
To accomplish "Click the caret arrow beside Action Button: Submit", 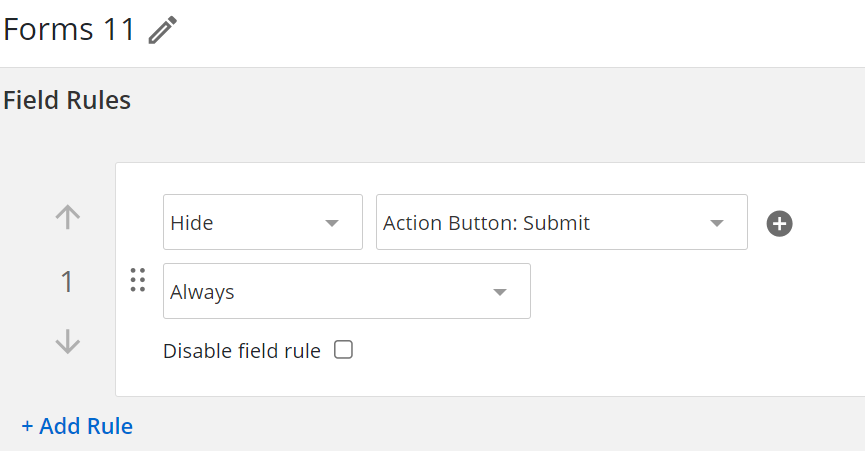I will click(717, 223).
